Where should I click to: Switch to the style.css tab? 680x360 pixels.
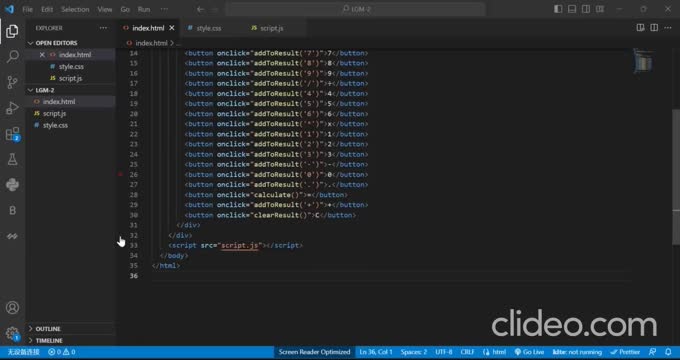tap(209, 28)
